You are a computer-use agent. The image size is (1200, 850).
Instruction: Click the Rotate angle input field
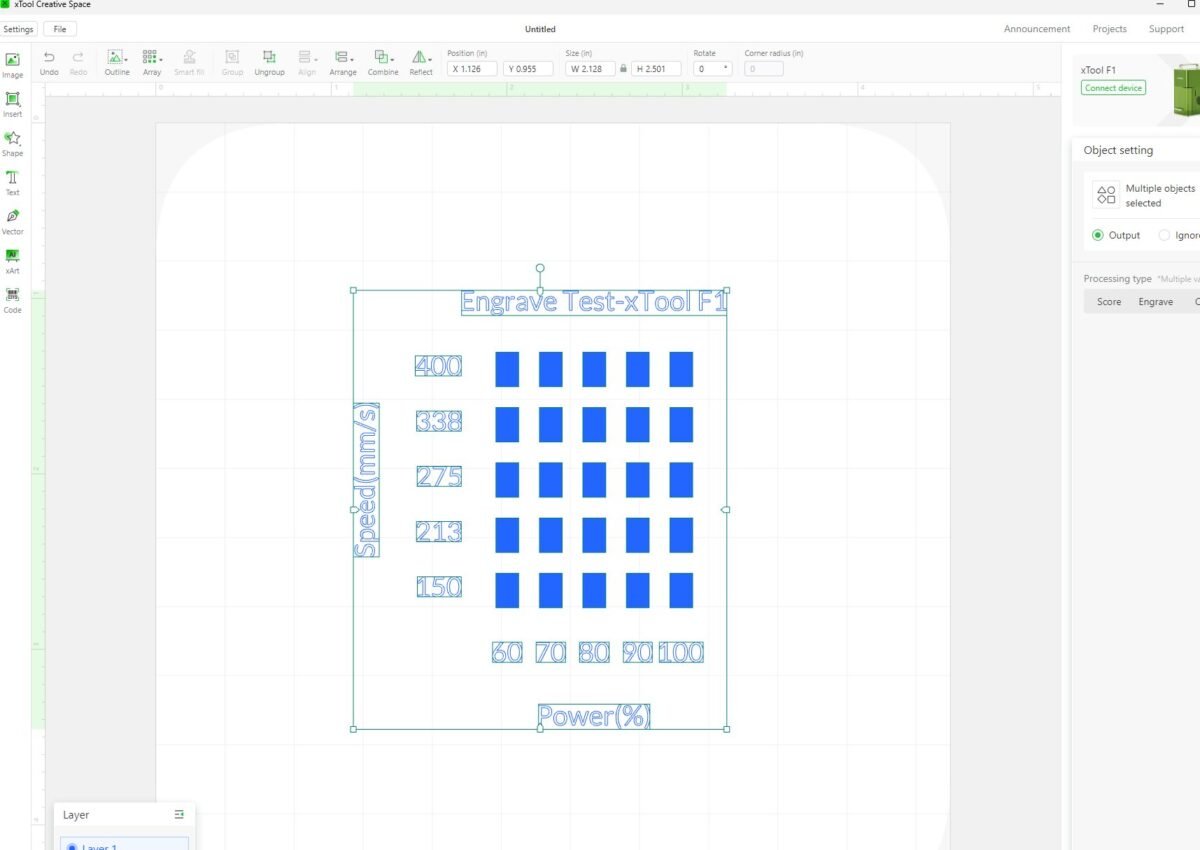click(x=713, y=69)
